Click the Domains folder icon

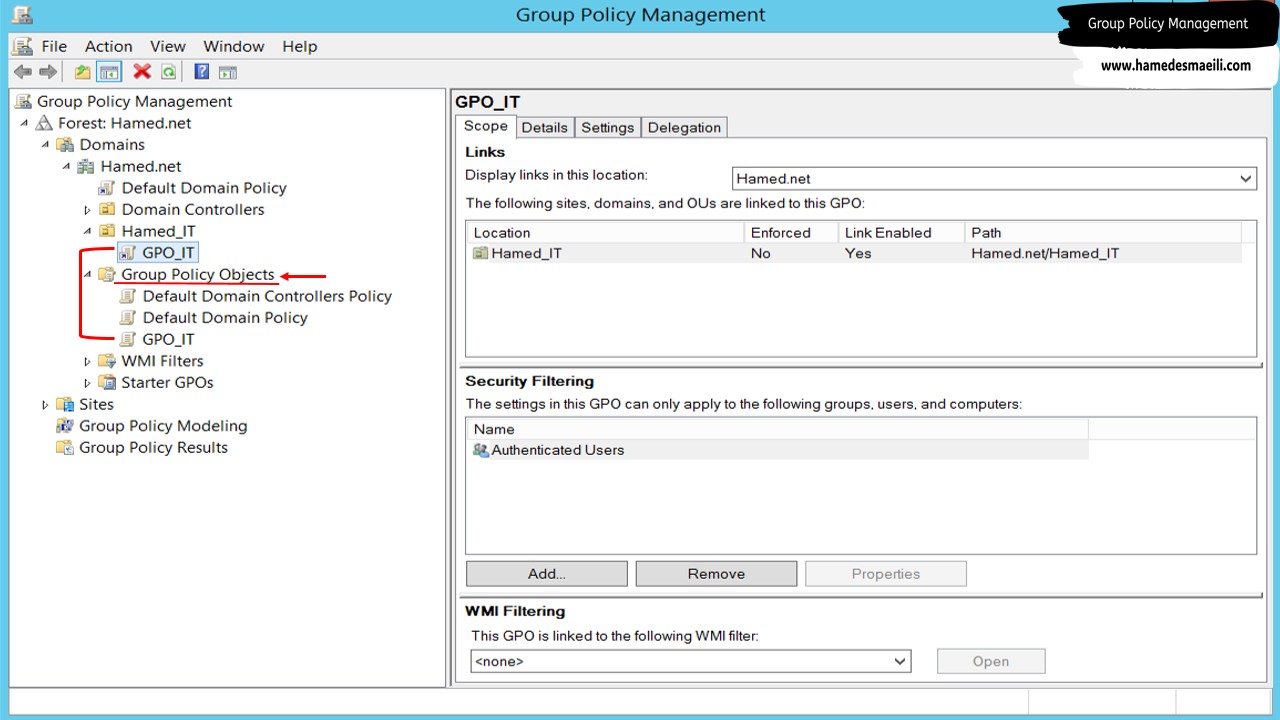click(65, 145)
